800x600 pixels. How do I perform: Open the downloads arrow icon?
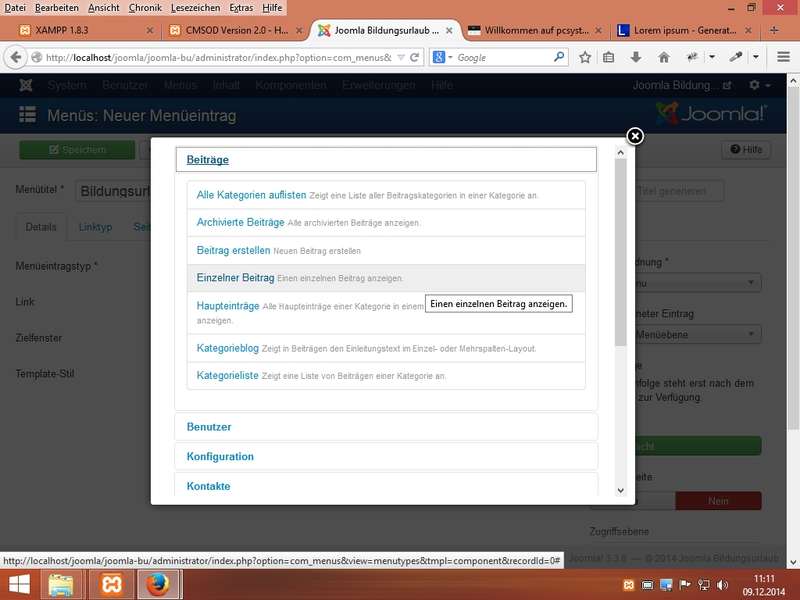[636, 57]
